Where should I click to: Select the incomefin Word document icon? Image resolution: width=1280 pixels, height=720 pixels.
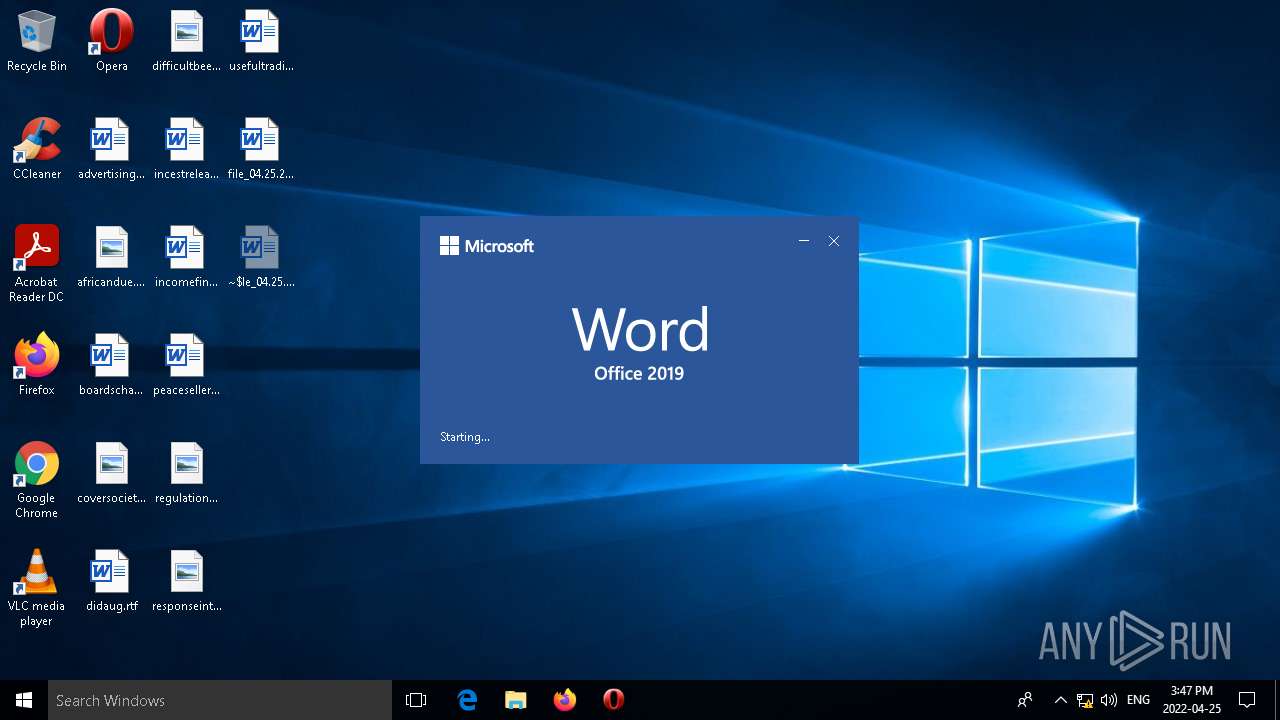pos(186,256)
